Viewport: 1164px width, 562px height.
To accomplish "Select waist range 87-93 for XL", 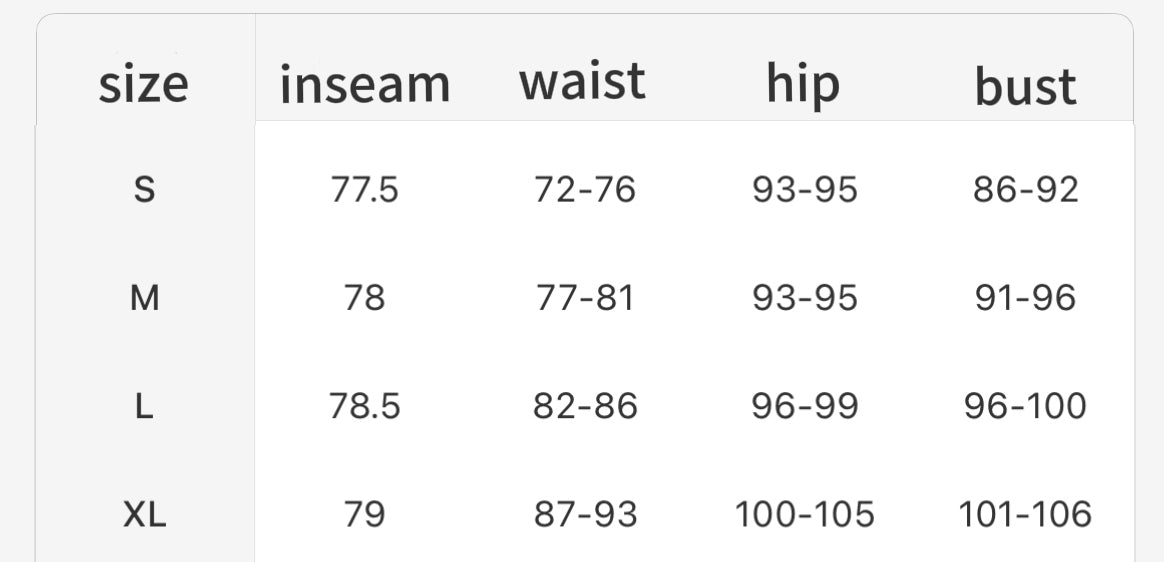I will click(x=585, y=515).
